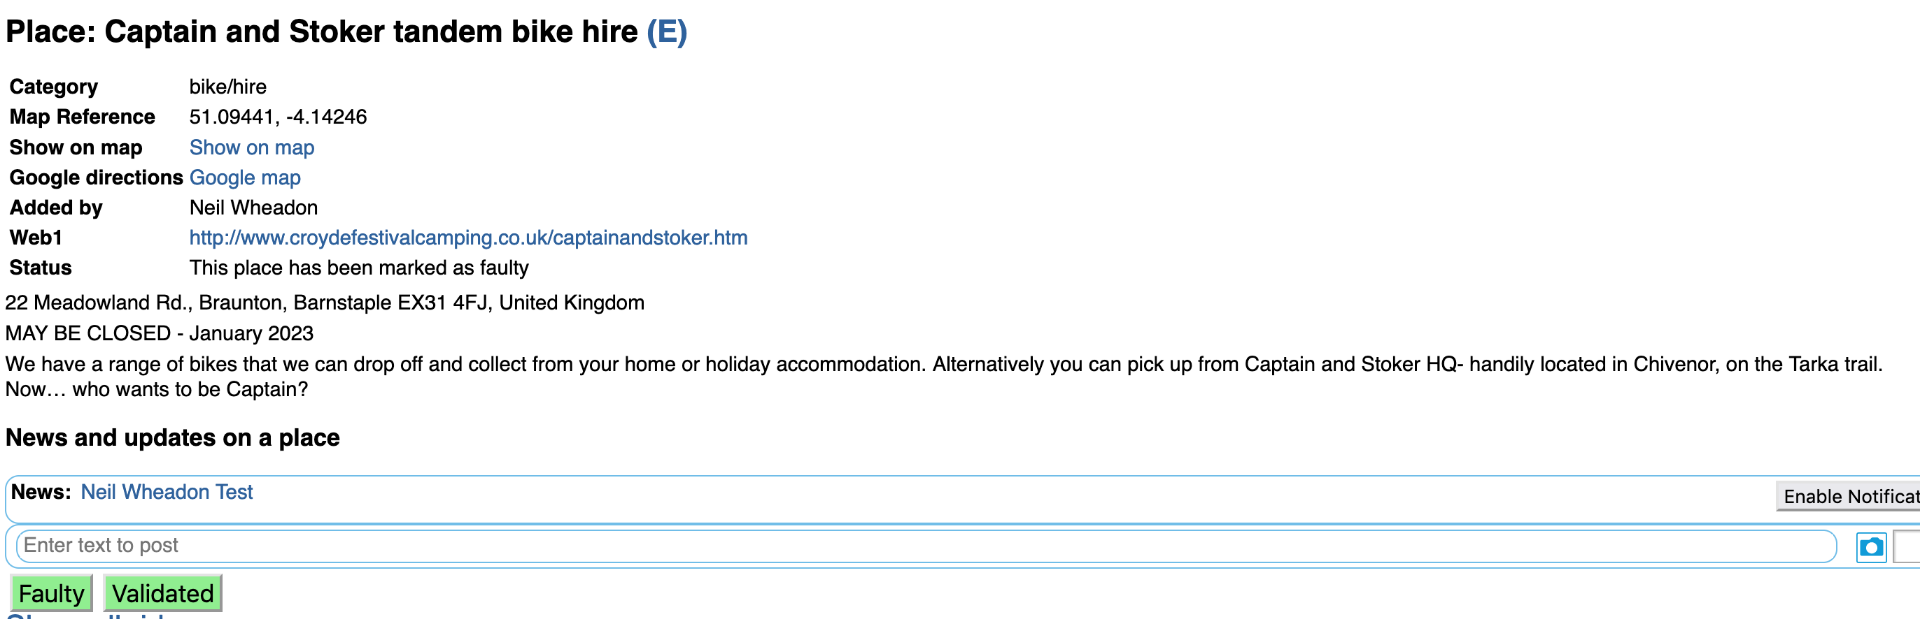Open the Show on map link
Viewport: 1920px width, 619px height.
[252, 148]
